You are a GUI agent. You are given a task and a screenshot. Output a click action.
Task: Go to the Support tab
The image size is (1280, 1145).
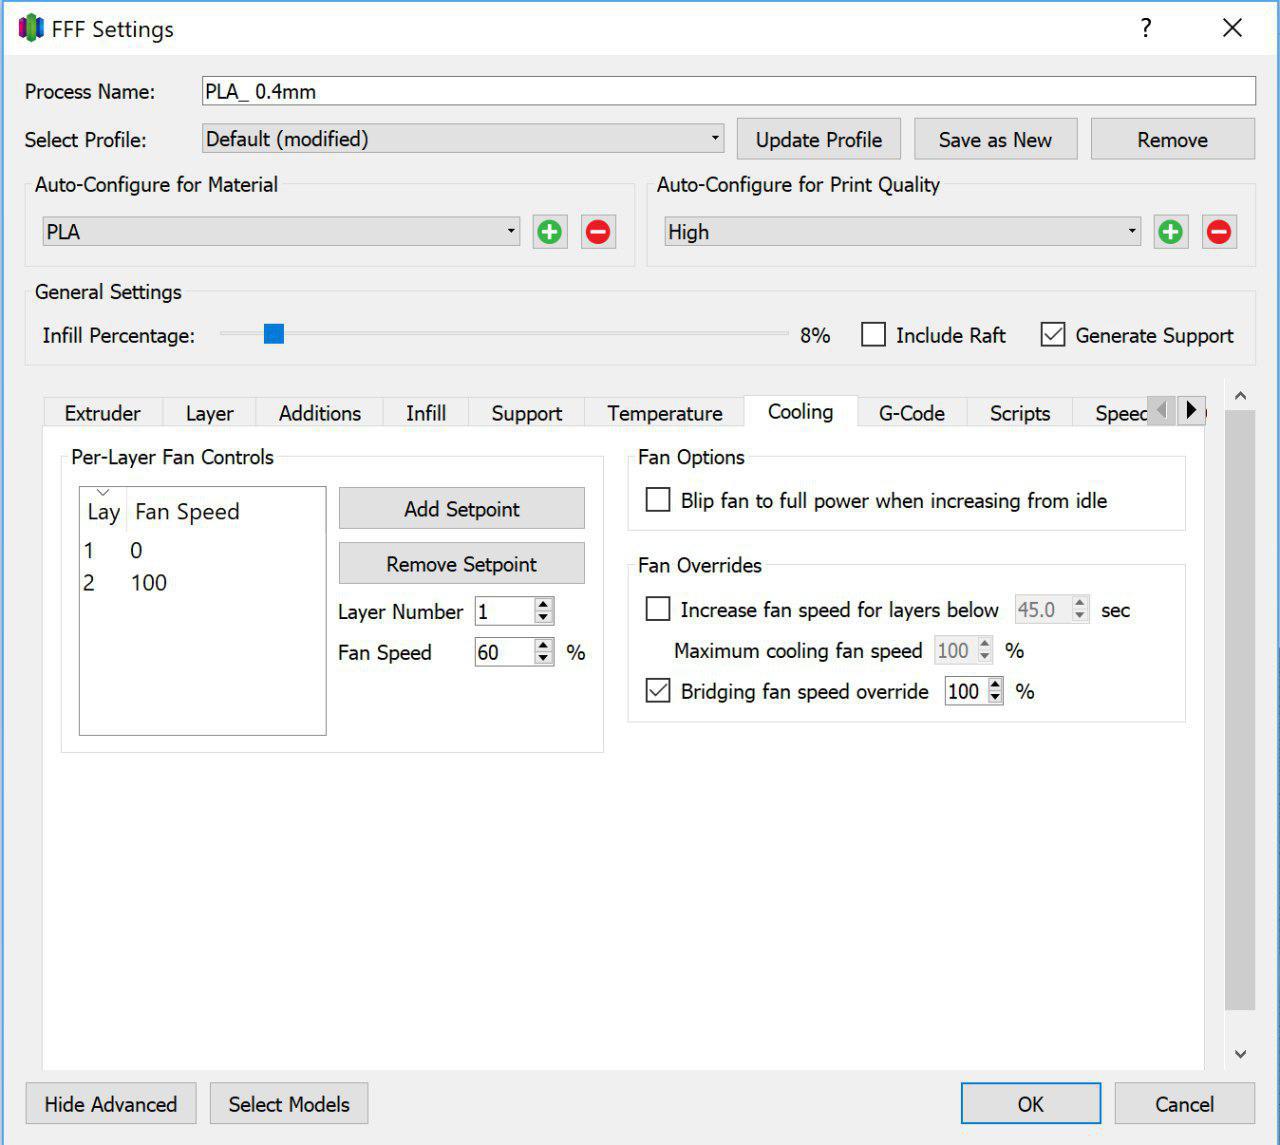tap(527, 413)
